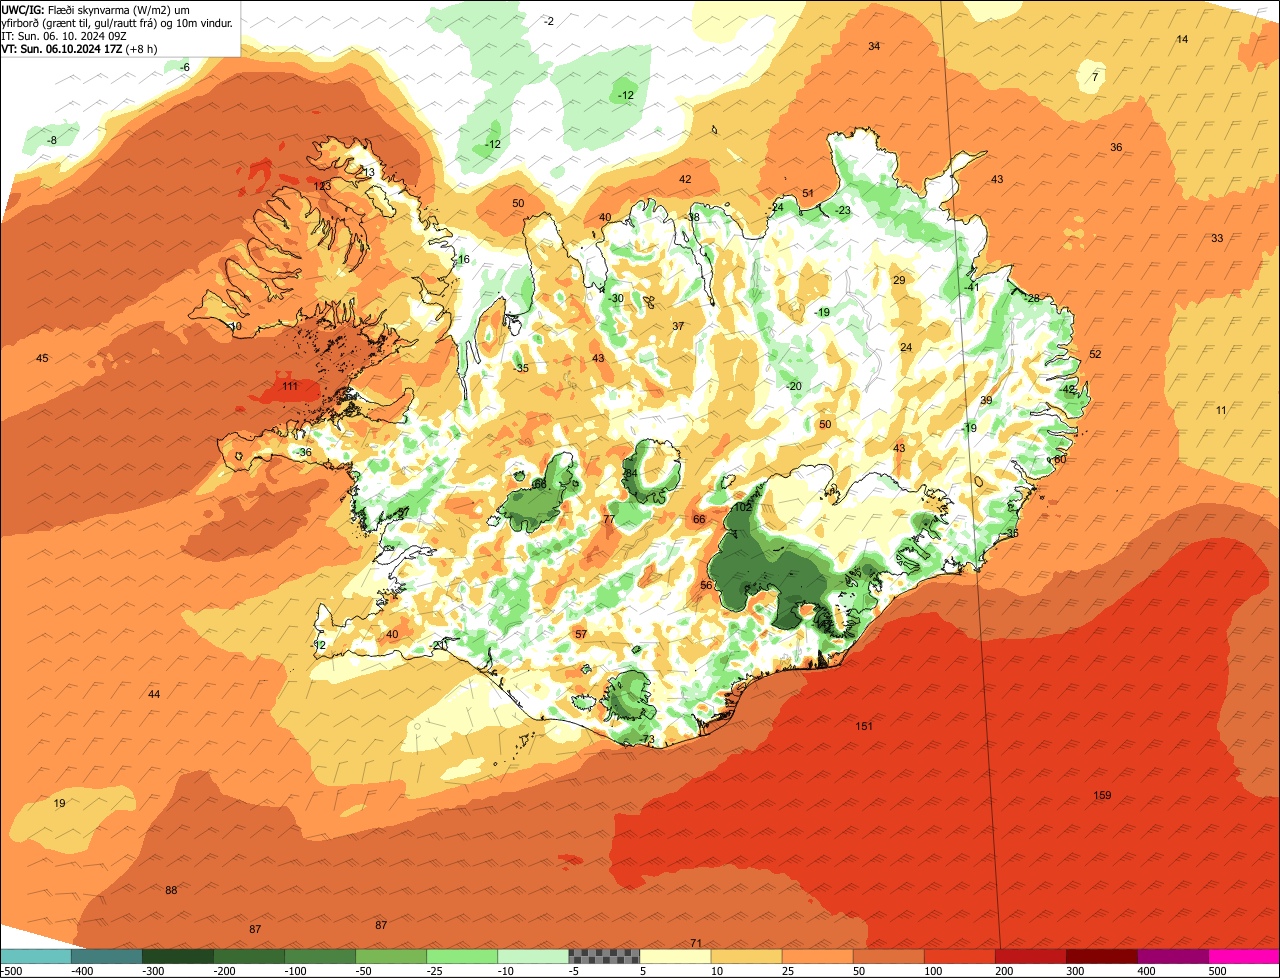Viewport: 1280px width, 978px height.
Task: Click the darkest green -300 to -200 legend swatch
Action: 178,956
